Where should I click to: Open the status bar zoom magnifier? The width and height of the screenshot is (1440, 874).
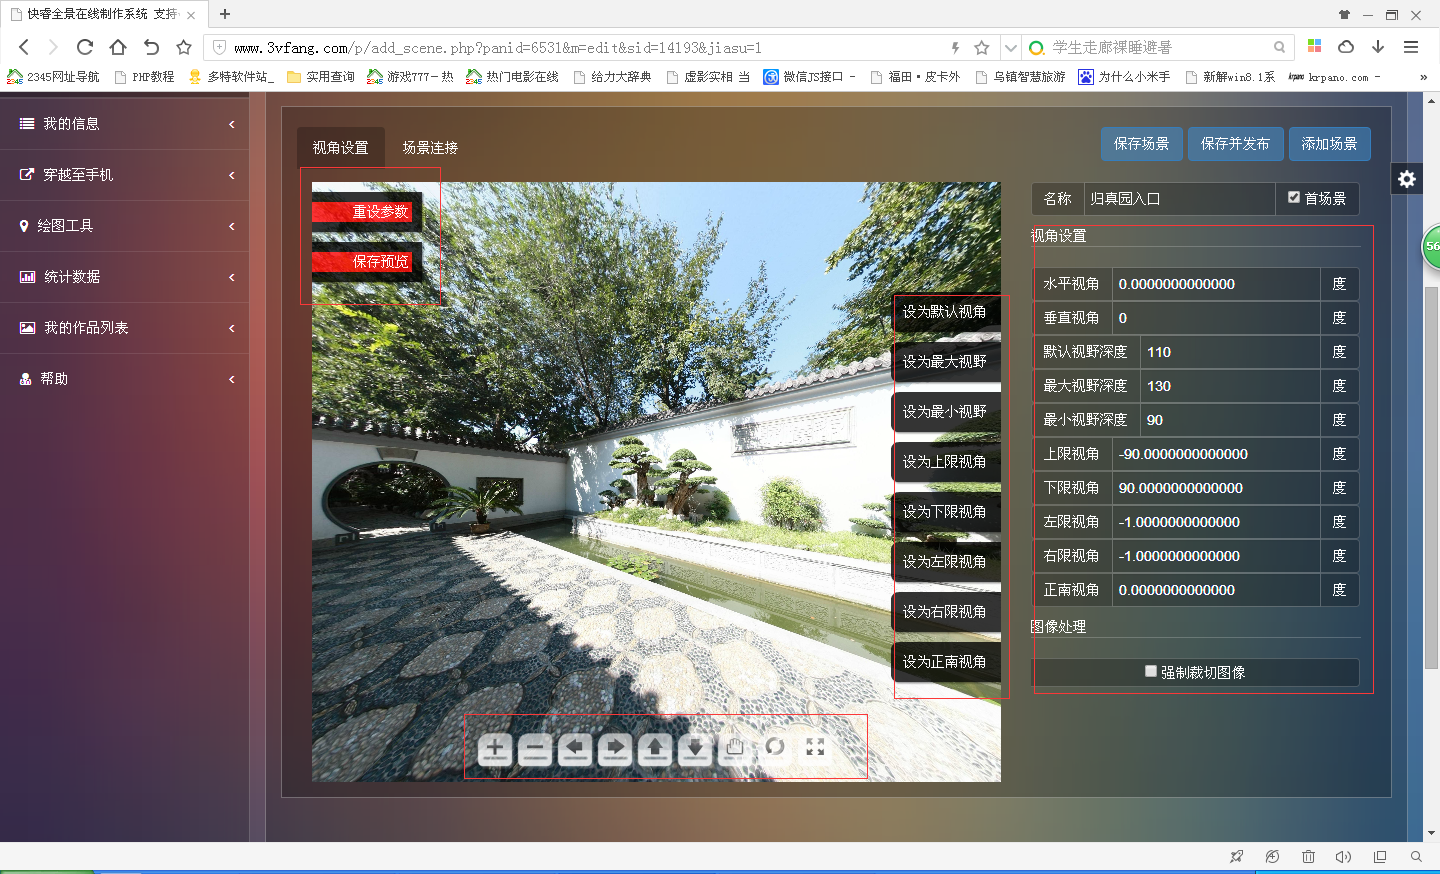pyautogui.click(x=1416, y=857)
